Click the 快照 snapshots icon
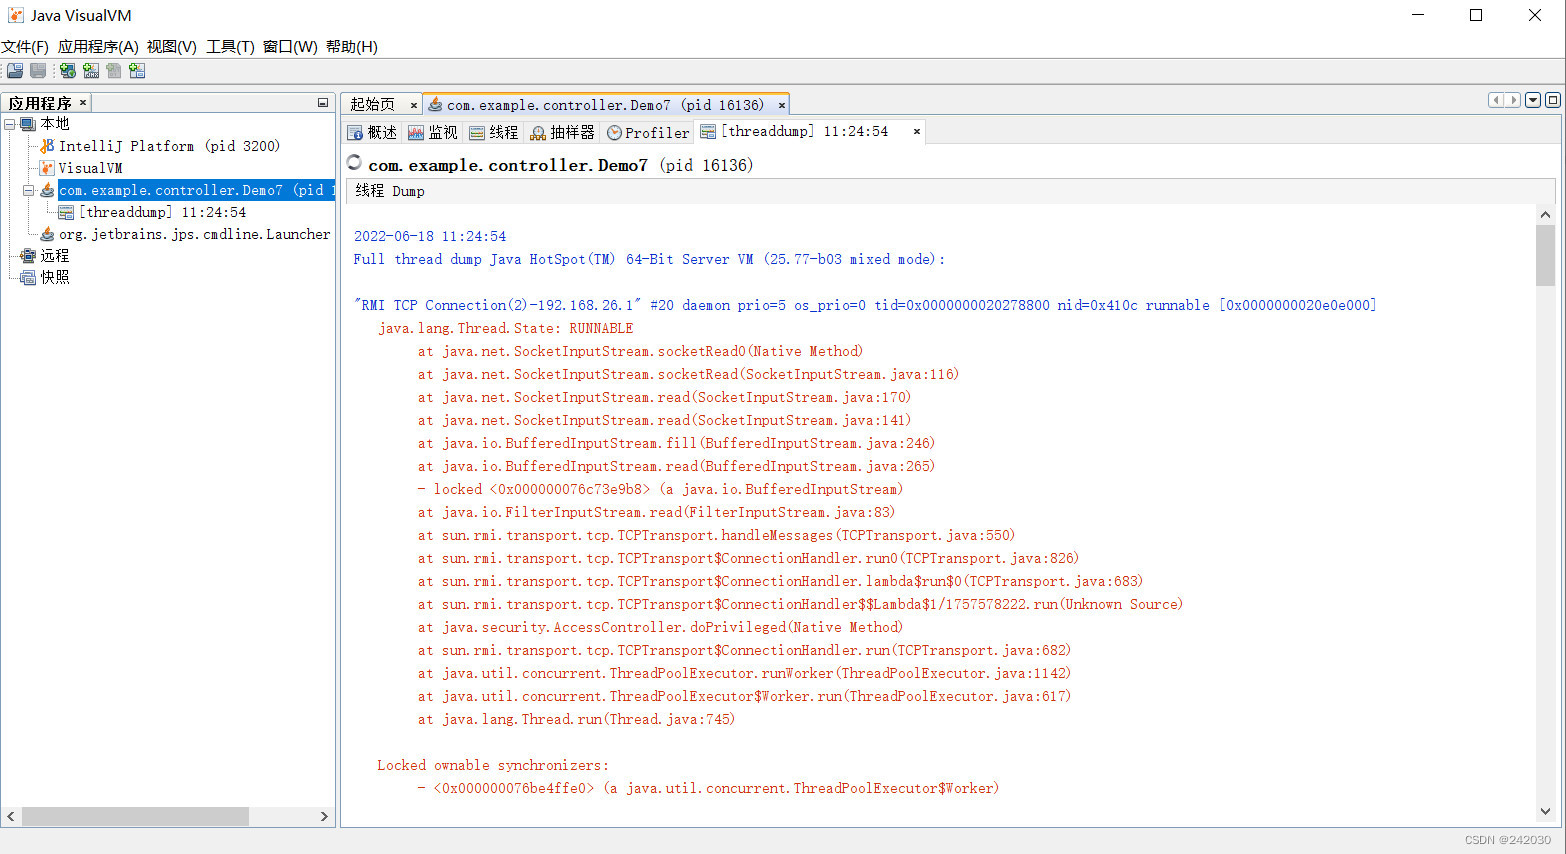1566x854 pixels. pyautogui.click(x=28, y=278)
